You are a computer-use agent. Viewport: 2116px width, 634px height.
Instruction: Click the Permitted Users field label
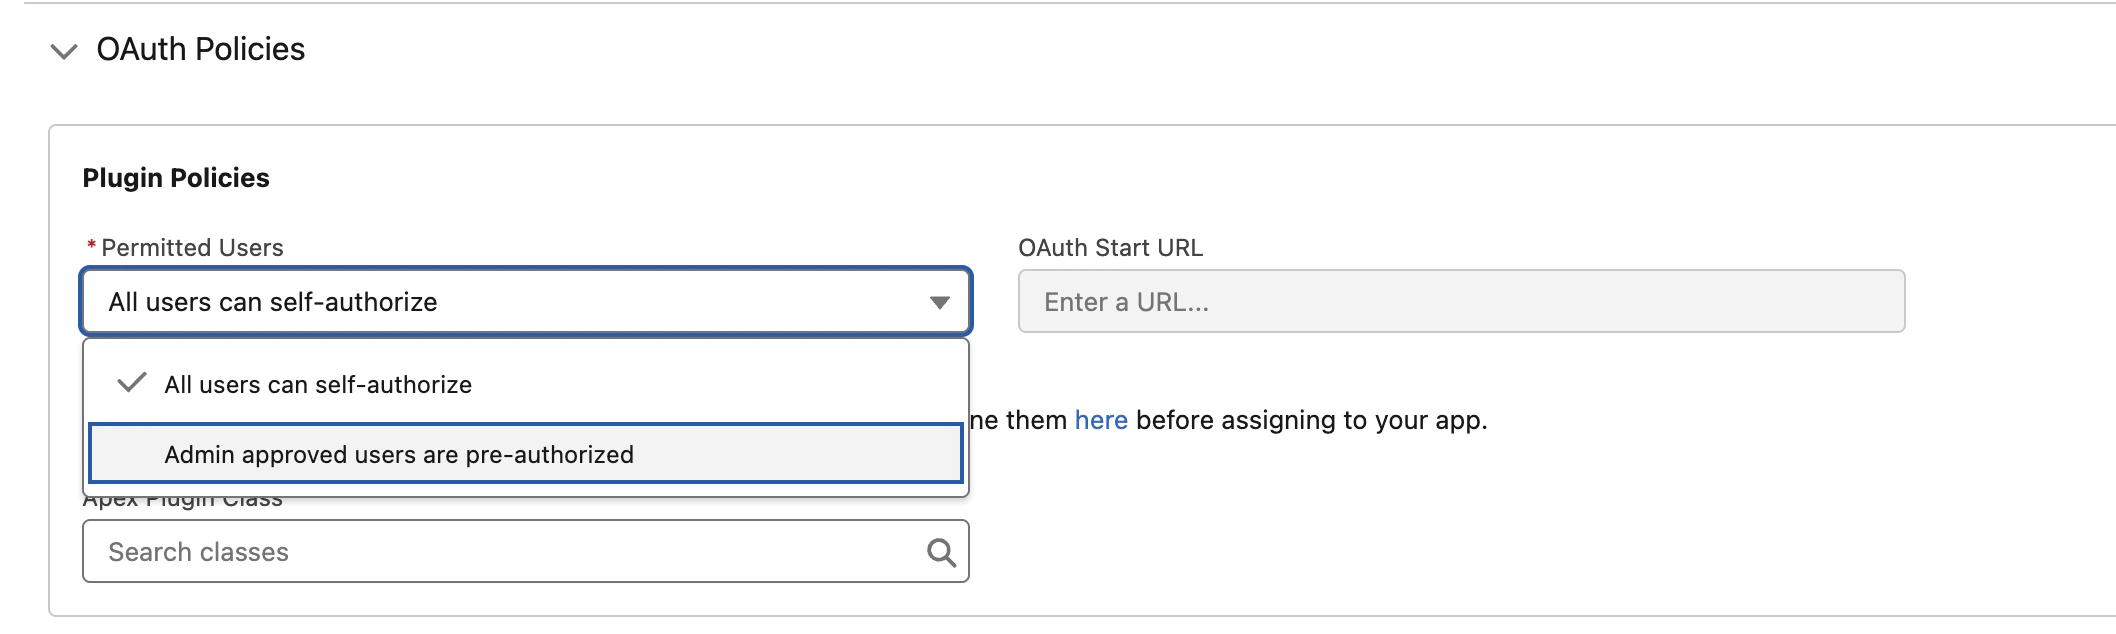click(192, 248)
